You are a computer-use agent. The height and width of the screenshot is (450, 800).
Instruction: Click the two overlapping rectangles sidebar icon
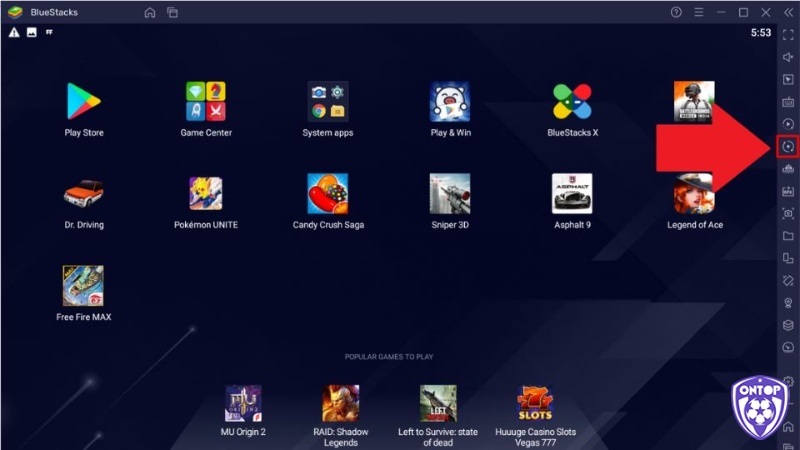(788, 258)
